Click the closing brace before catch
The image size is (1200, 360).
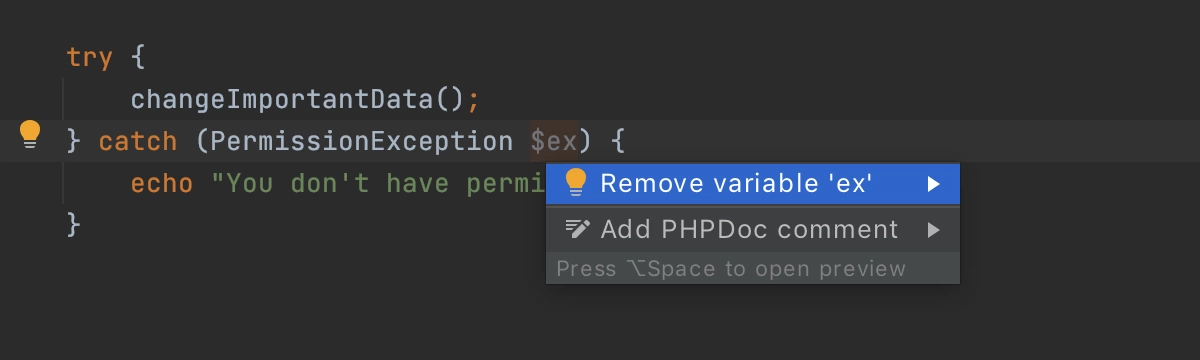click(73, 141)
